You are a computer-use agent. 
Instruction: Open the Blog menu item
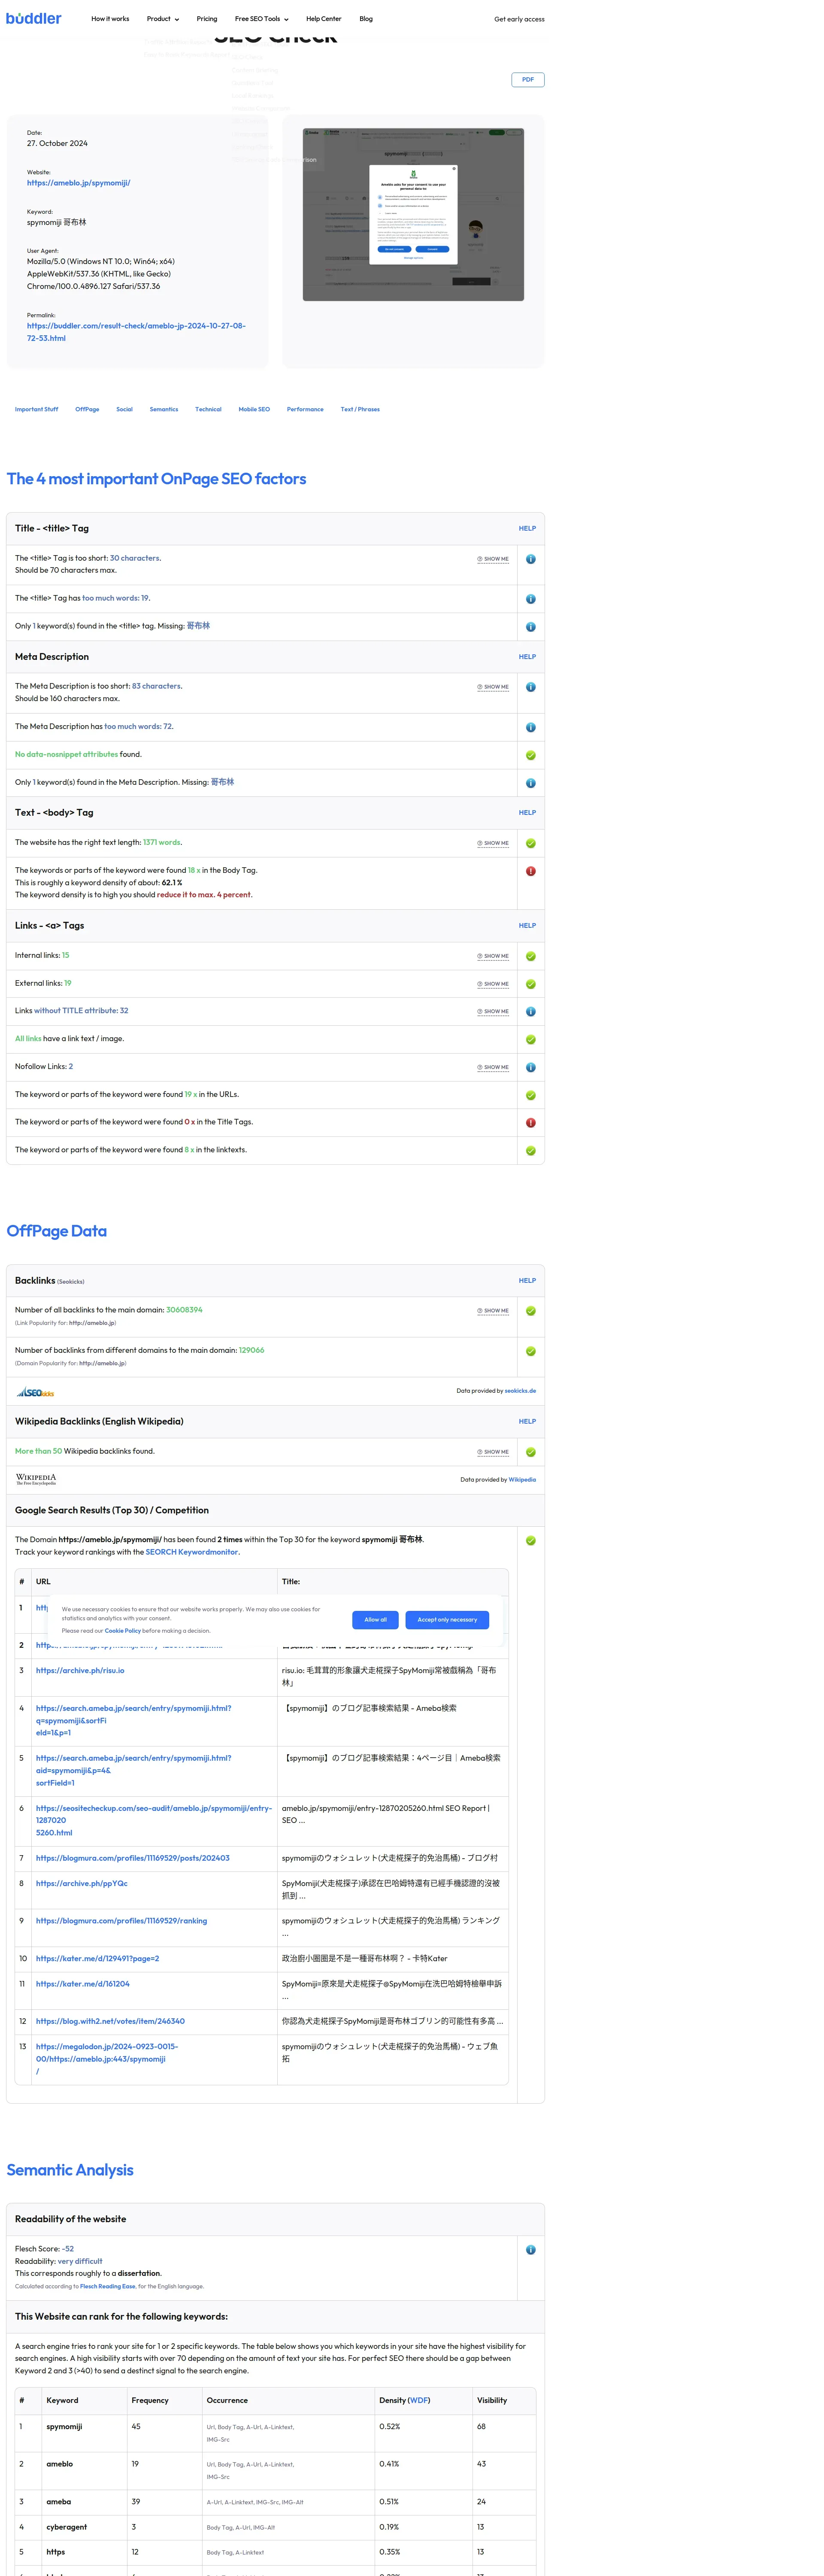pyautogui.click(x=366, y=19)
